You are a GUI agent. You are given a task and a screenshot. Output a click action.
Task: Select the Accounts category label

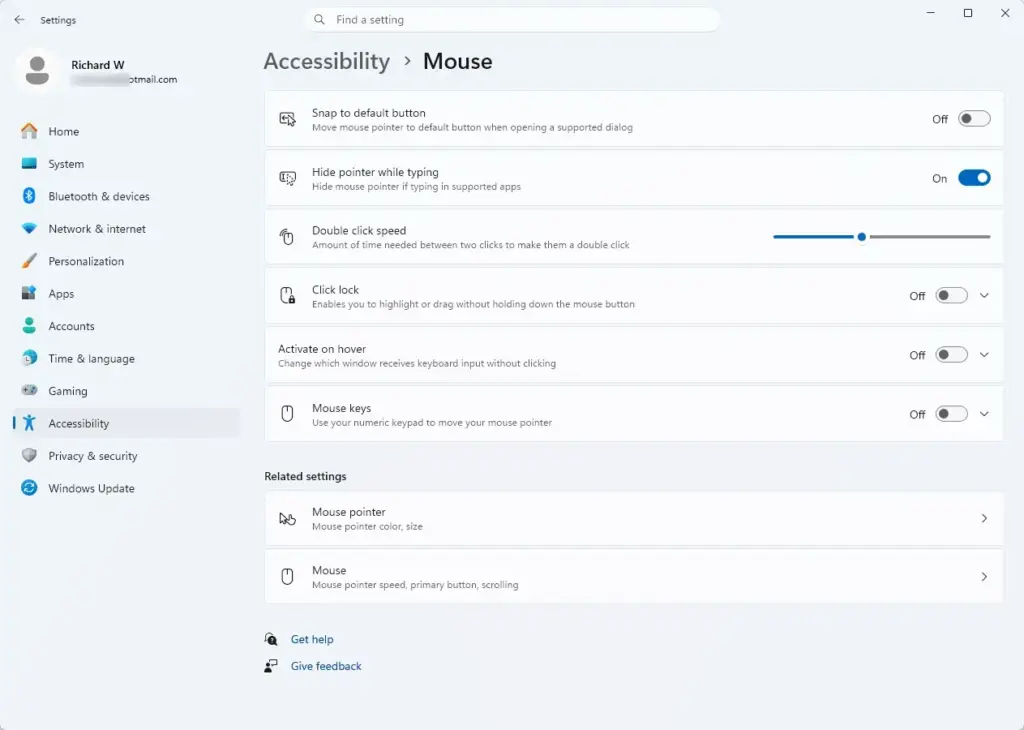[x=71, y=326]
